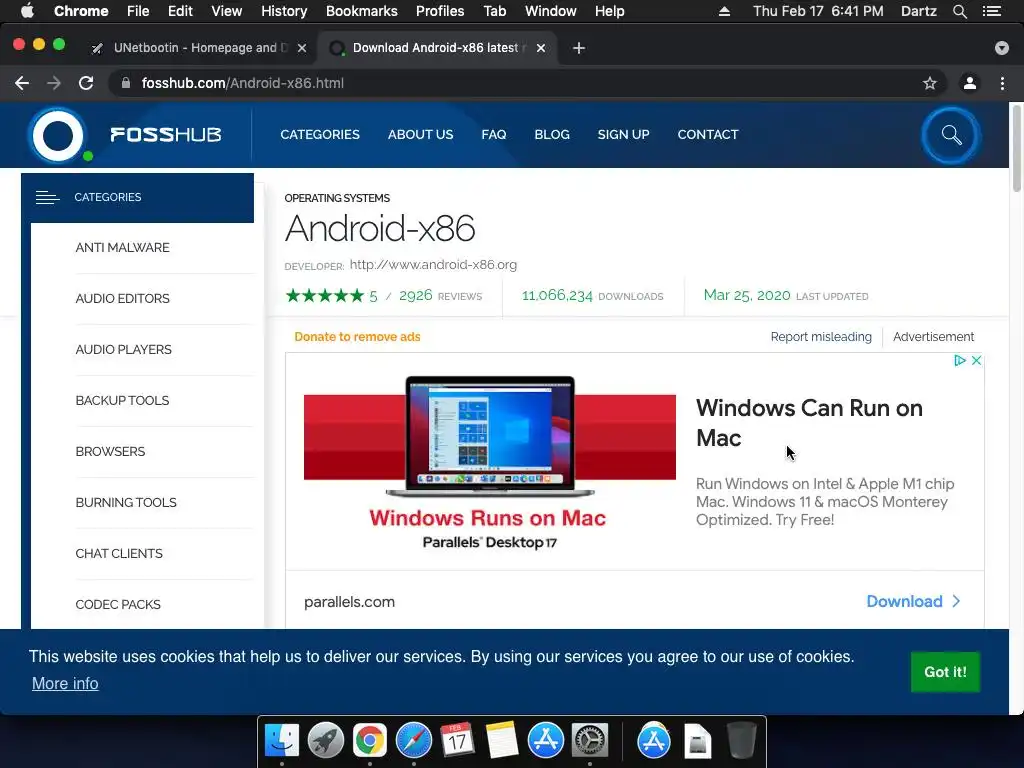Click the page vertical scrollbar

point(1016,150)
